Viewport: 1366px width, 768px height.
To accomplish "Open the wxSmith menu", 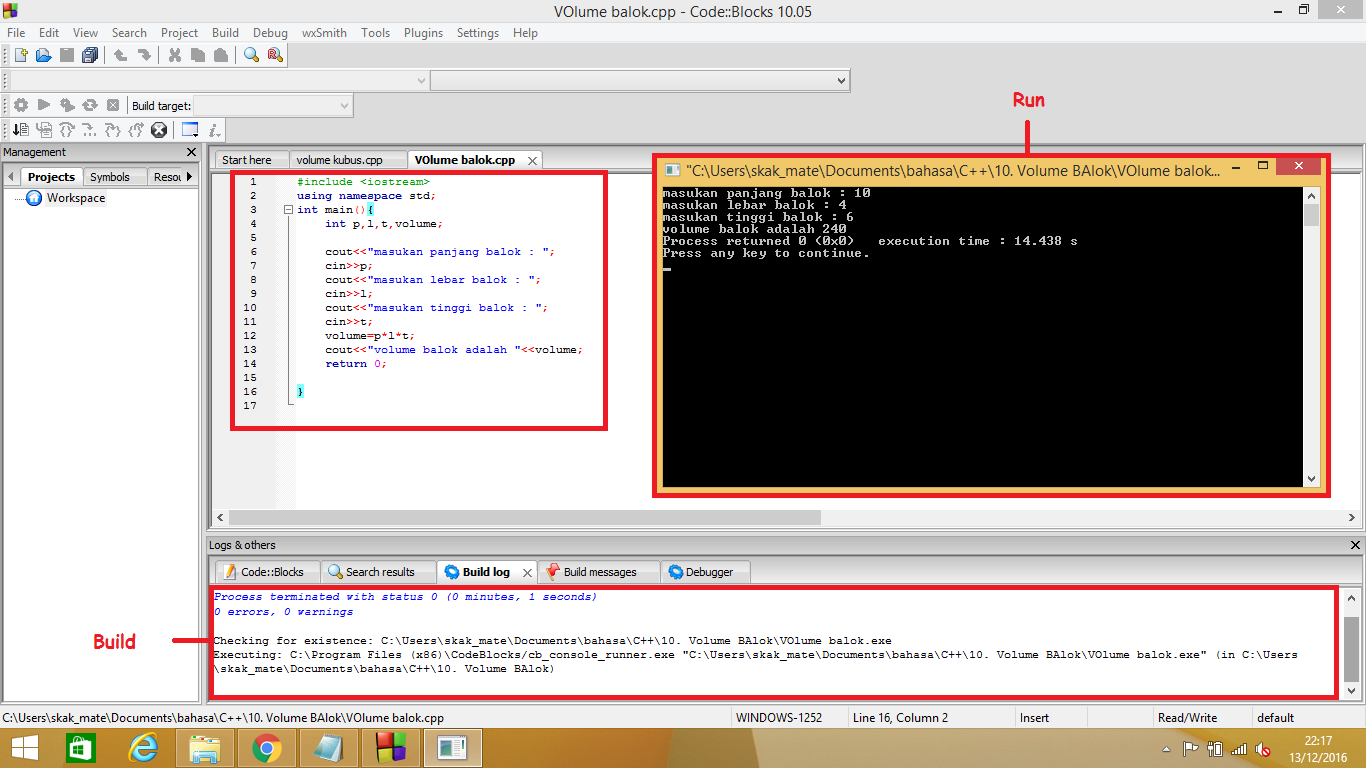I will pyautogui.click(x=324, y=33).
